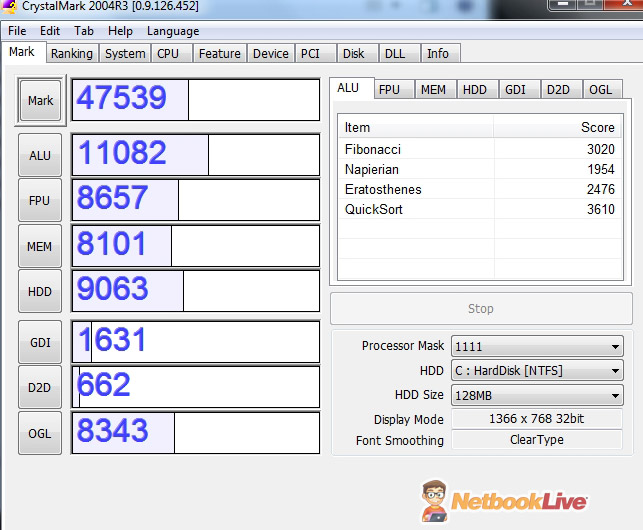Click the total Mark score 47539

coord(122,98)
